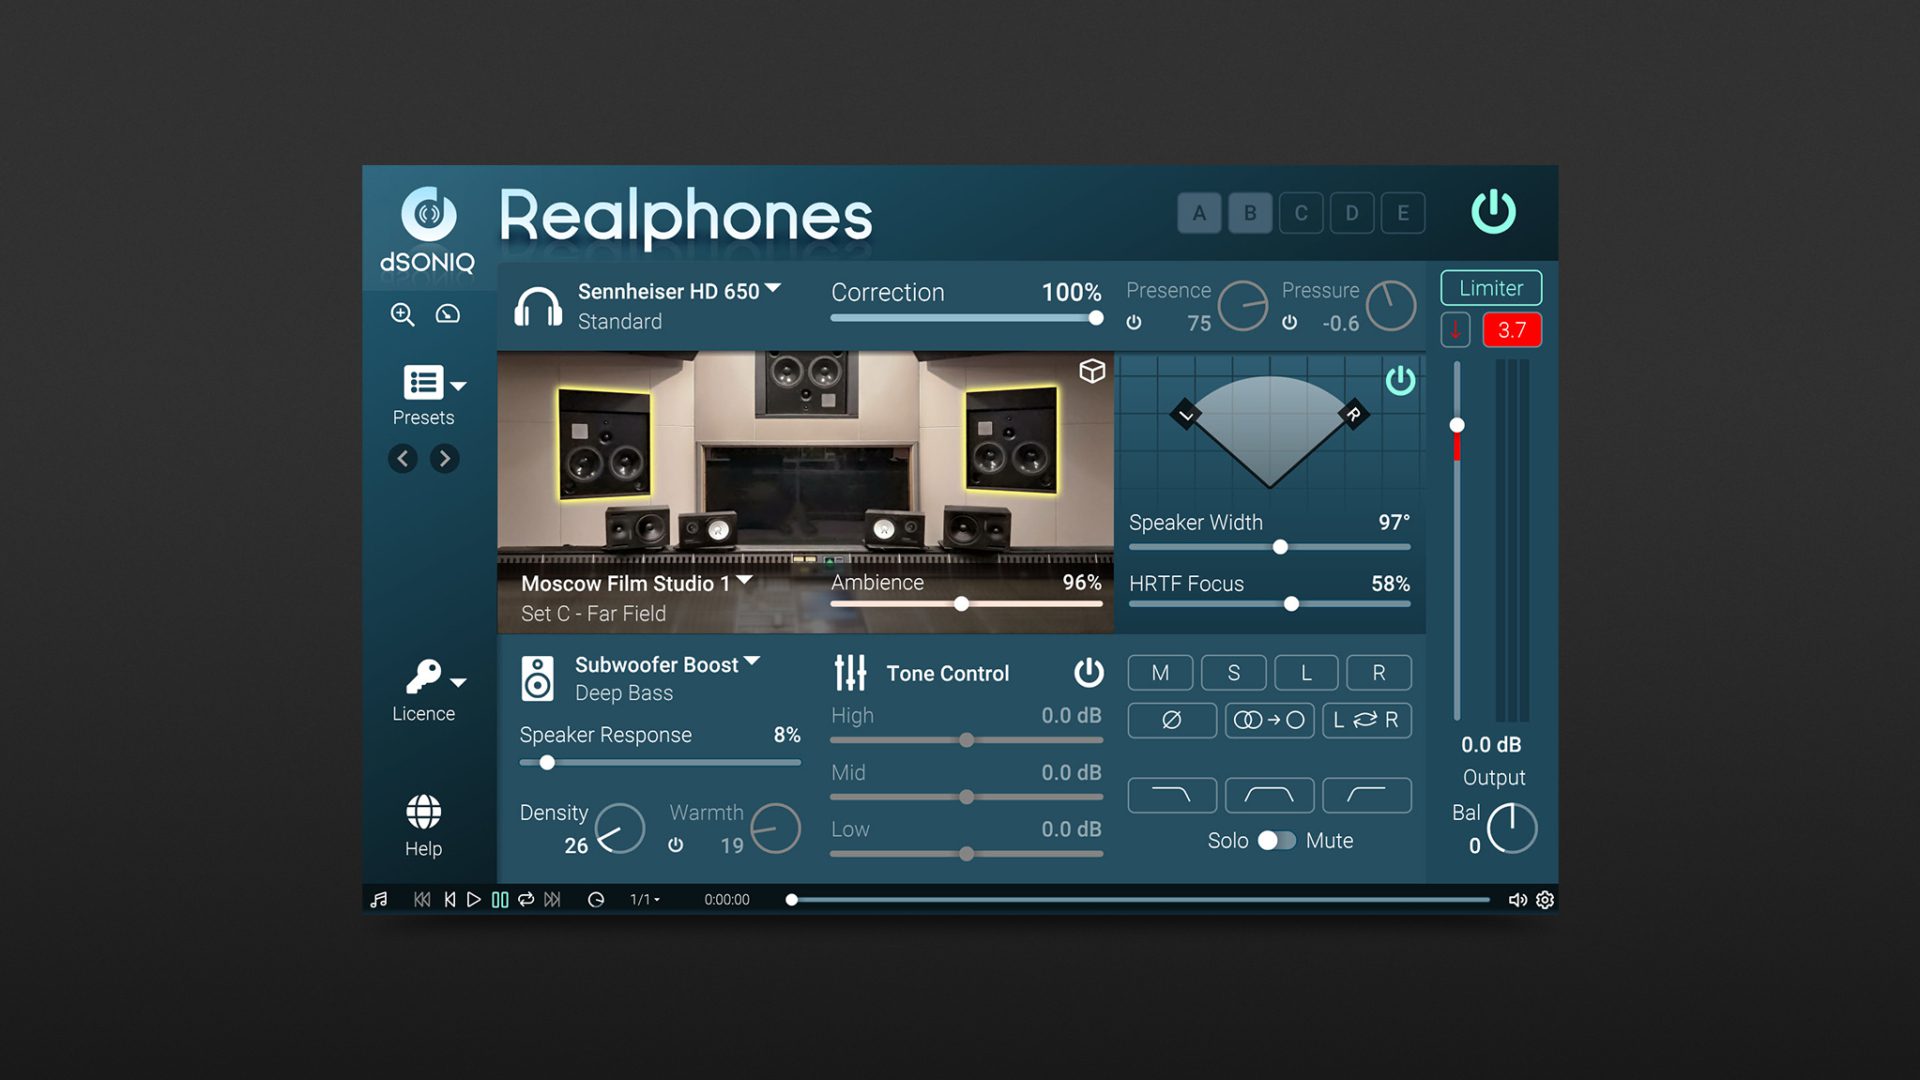Click the zoom magnifier icon

(x=402, y=314)
